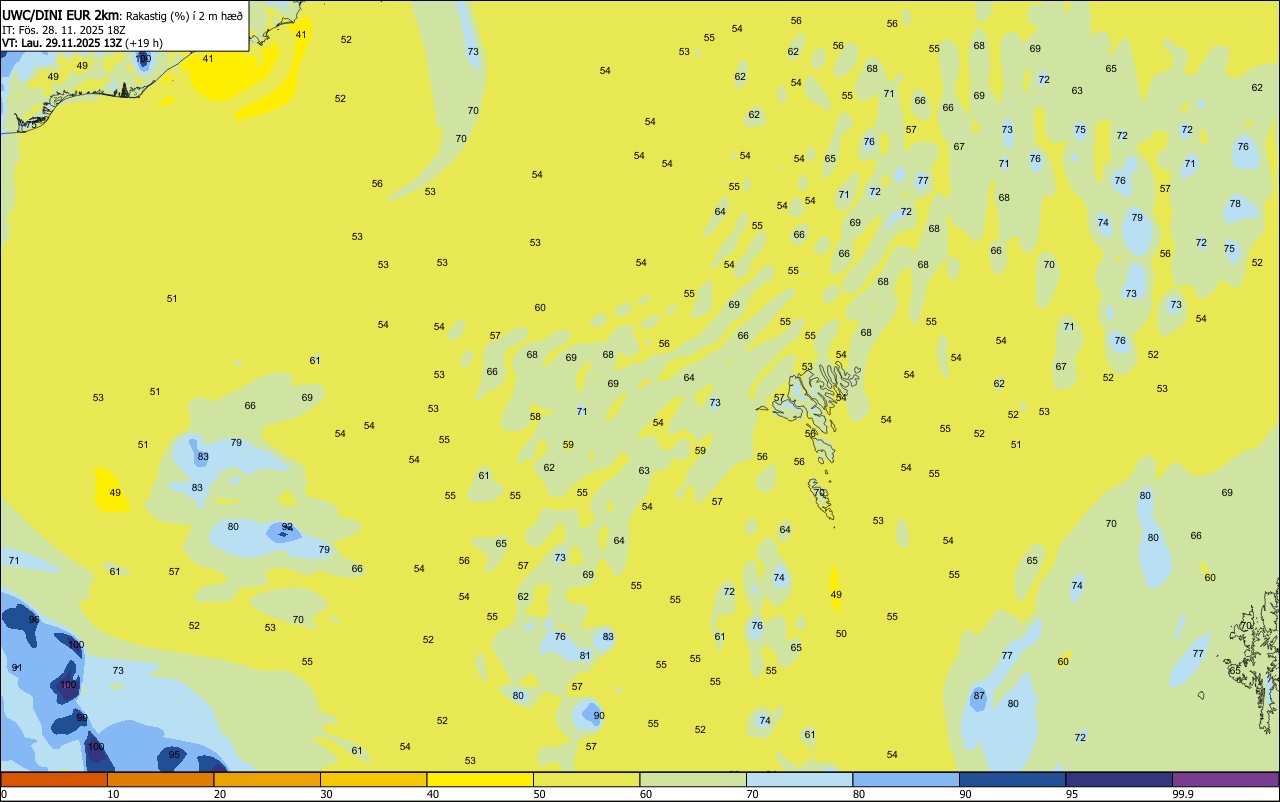The image size is (1280, 802).
Task: Click the legend tick label '10'
Action: point(113,794)
